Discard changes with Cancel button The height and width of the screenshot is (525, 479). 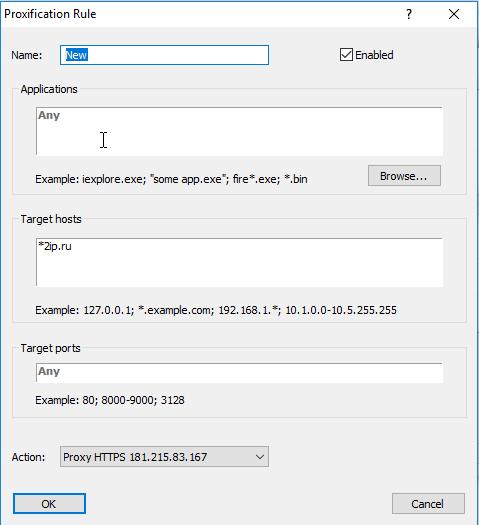point(428,504)
